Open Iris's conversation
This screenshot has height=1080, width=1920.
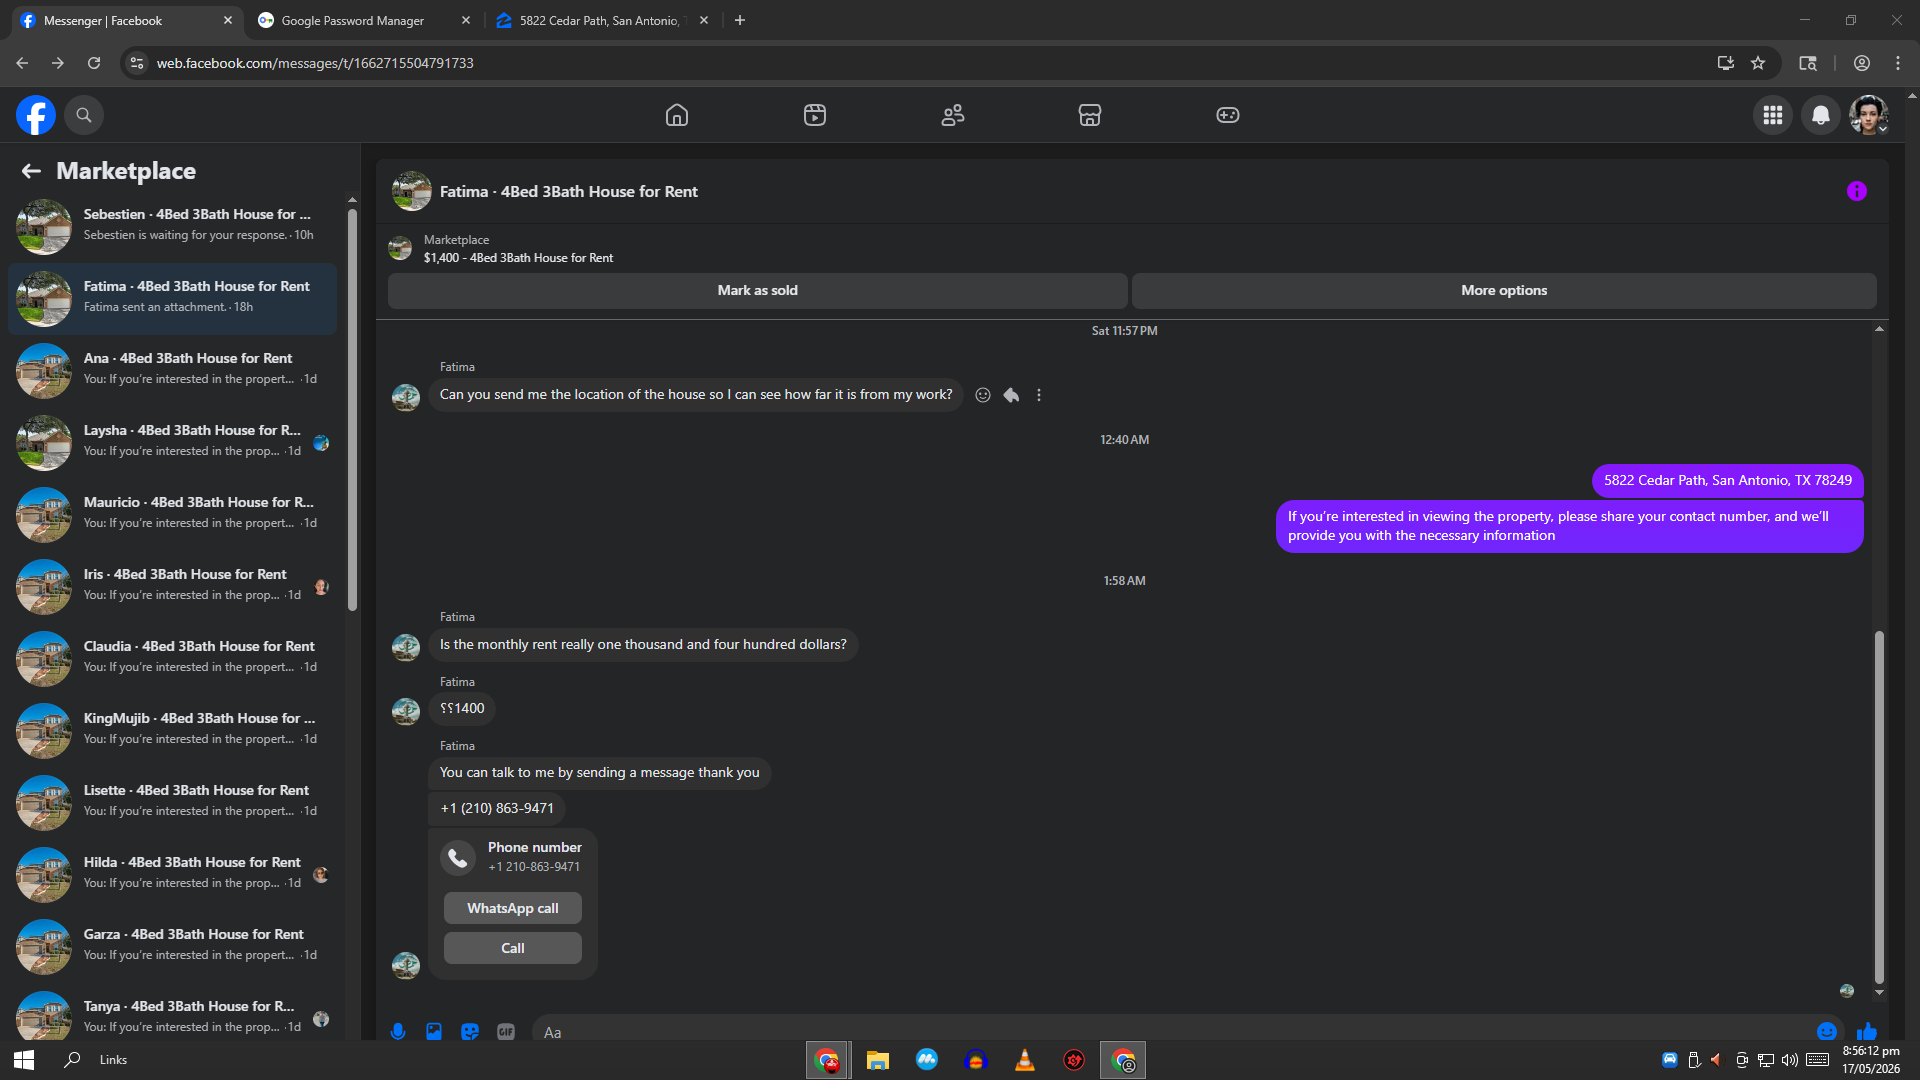pyautogui.click(x=172, y=586)
